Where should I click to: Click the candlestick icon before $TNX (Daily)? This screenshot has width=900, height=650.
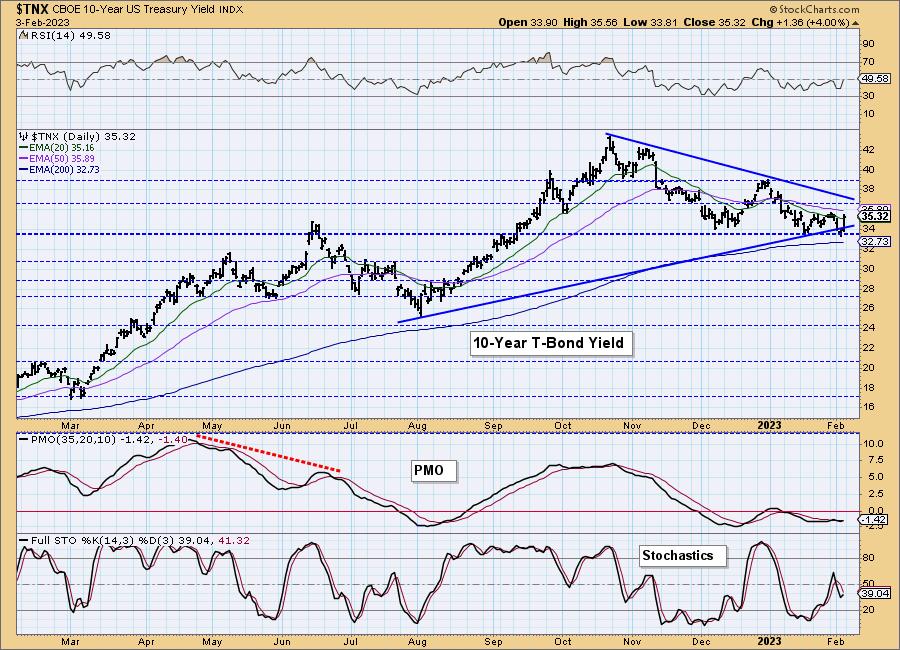coord(24,137)
